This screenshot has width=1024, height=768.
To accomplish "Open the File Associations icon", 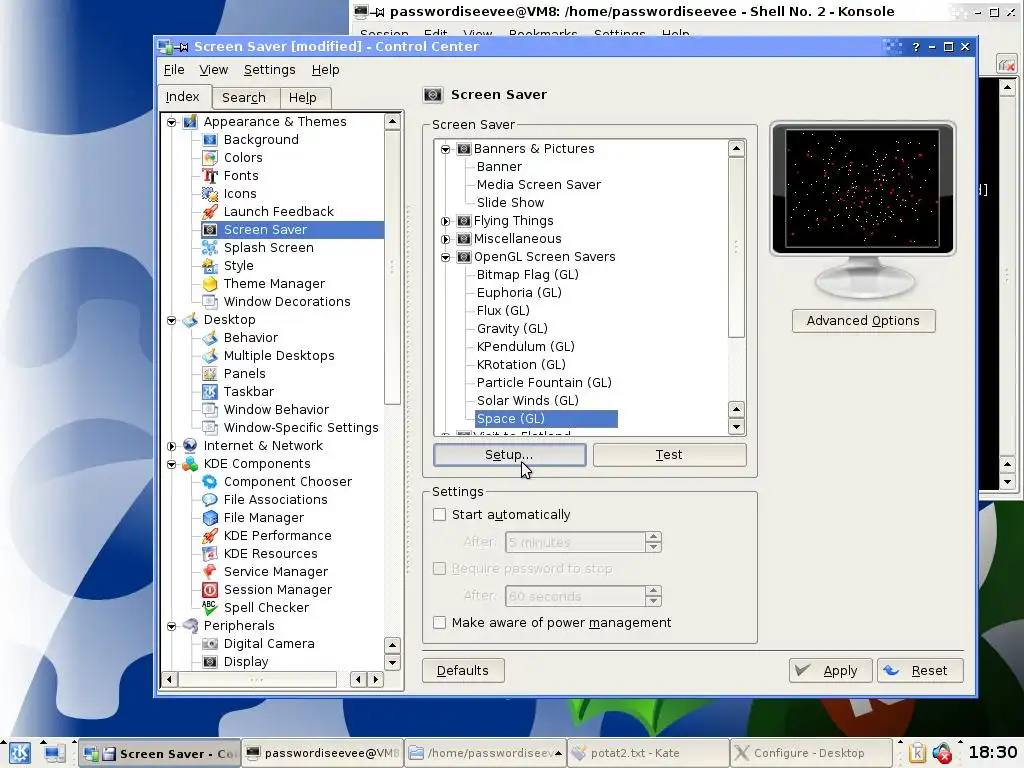I will (210, 500).
